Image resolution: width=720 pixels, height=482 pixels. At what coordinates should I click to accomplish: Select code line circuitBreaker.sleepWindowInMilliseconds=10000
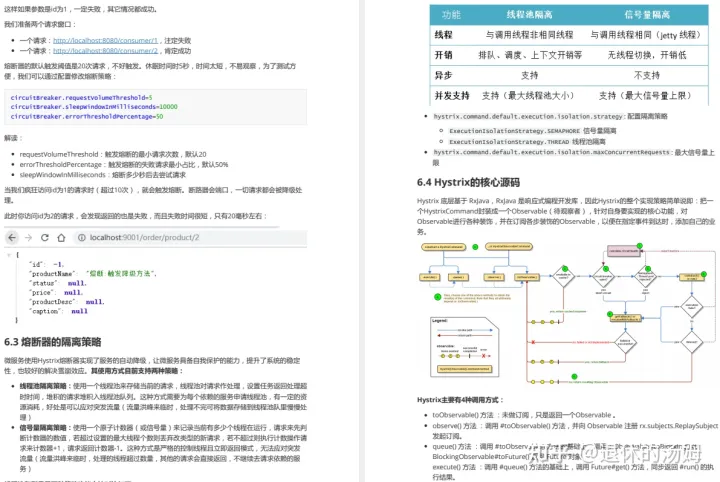pos(94,106)
